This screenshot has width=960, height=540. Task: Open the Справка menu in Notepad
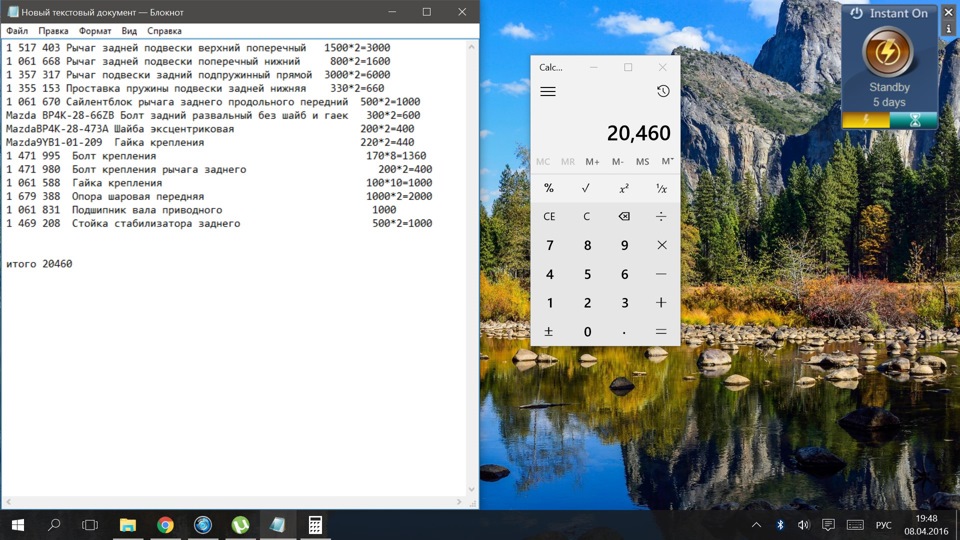coord(164,31)
